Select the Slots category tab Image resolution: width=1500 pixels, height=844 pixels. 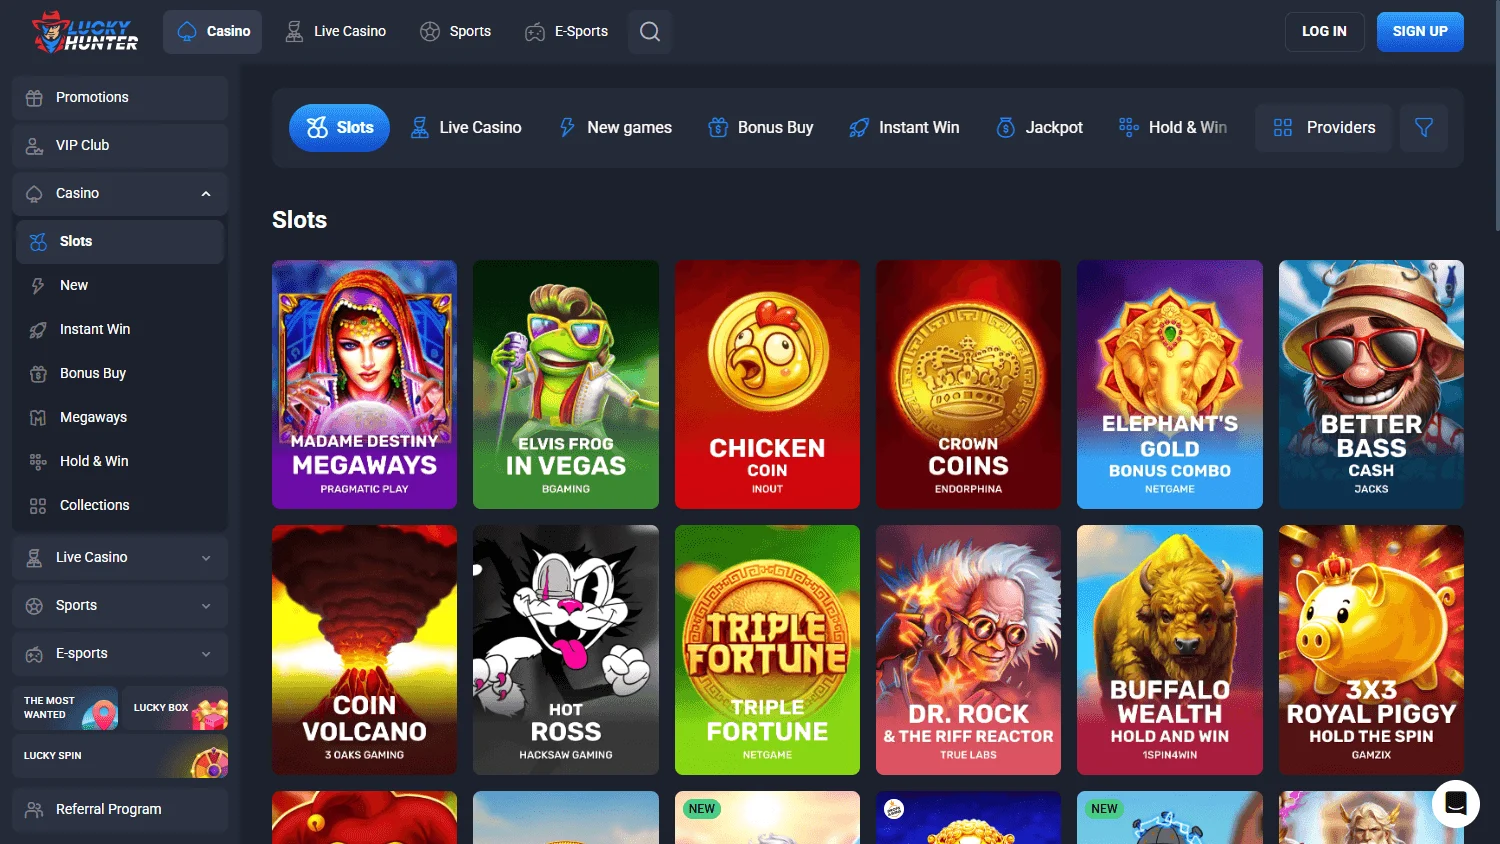click(340, 128)
